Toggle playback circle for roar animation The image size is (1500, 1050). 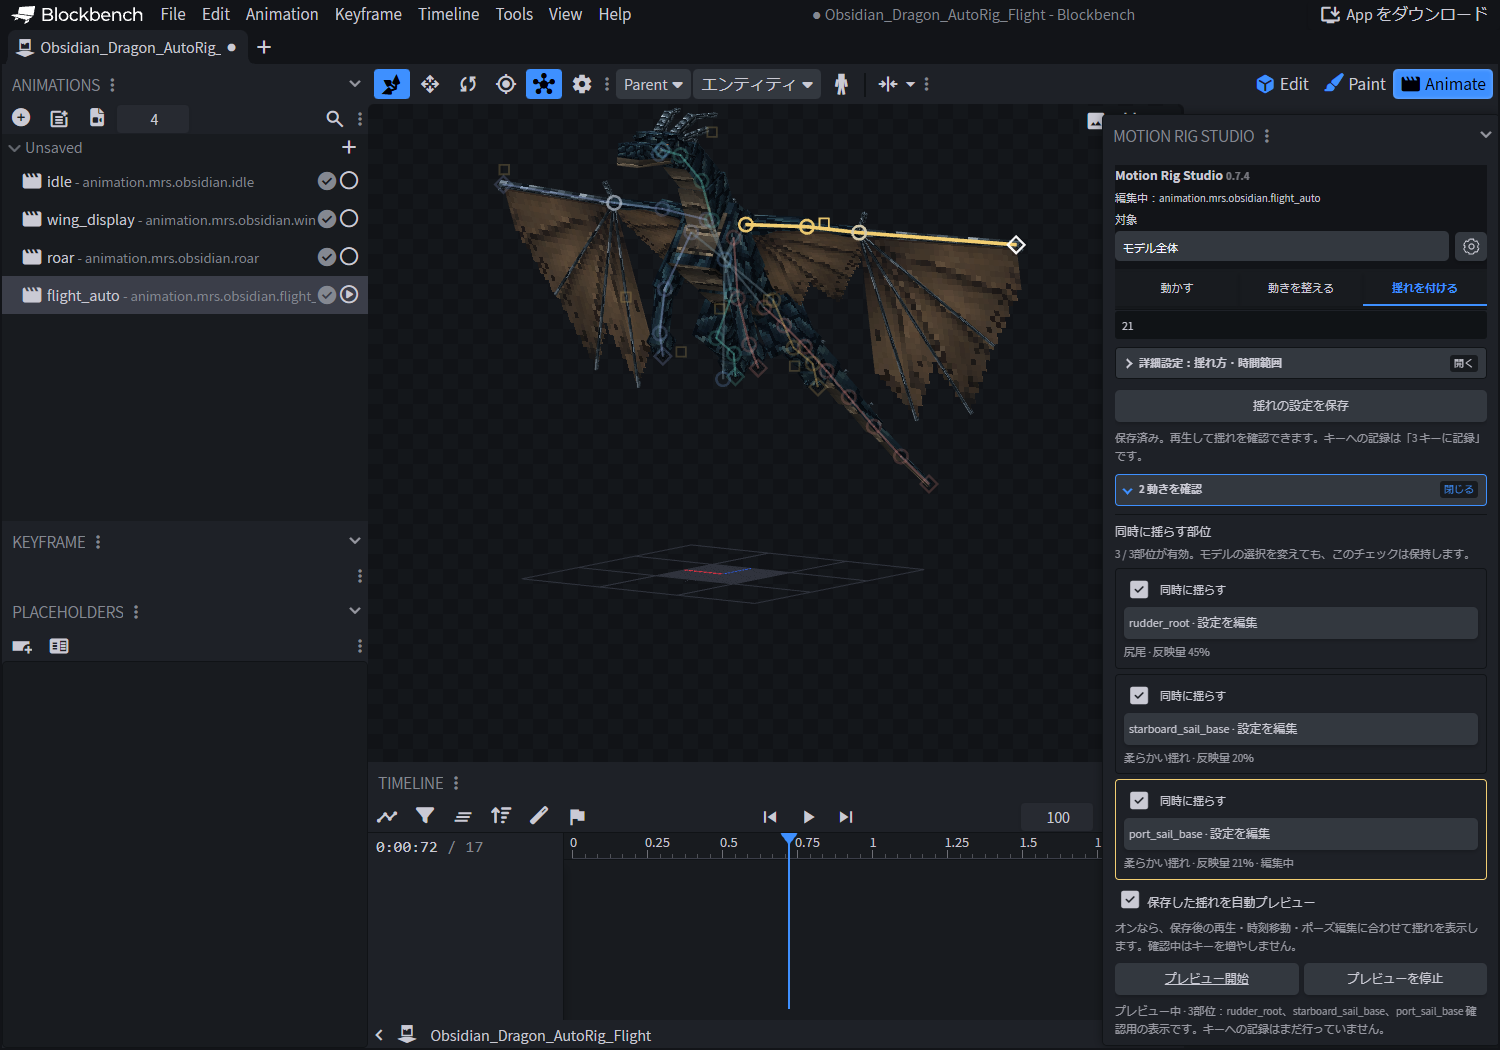[x=349, y=257]
